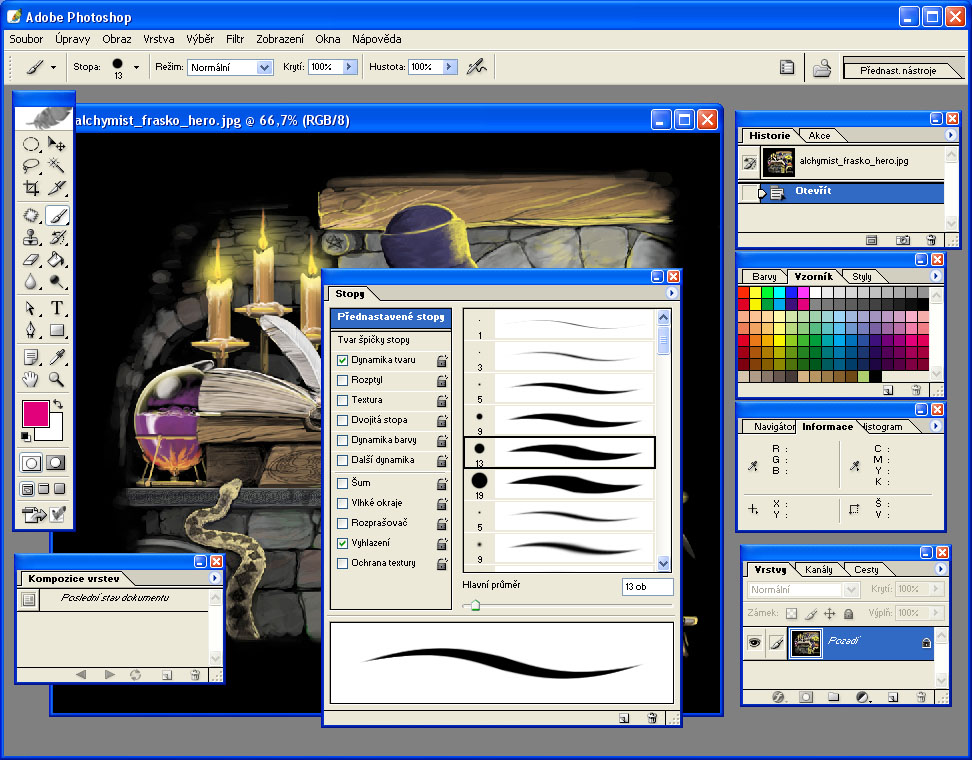This screenshot has height=760, width=972.
Task: Click the Přednast. nástroje palette well tab
Action: (898, 70)
